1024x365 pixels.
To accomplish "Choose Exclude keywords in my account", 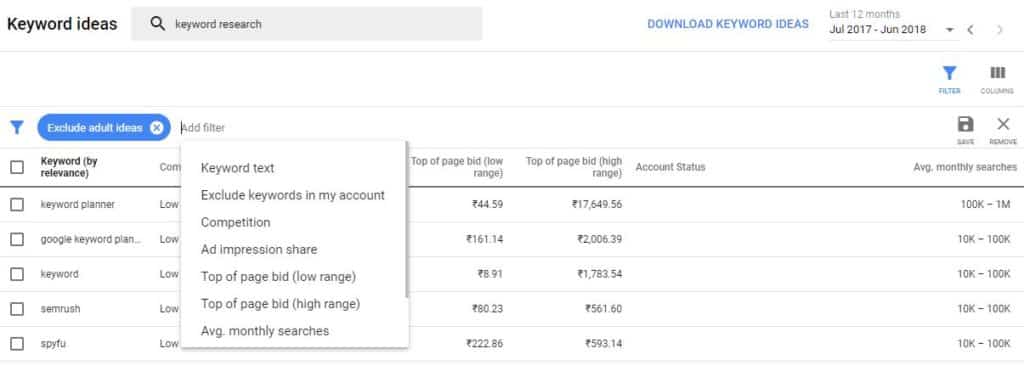I will 294,195.
